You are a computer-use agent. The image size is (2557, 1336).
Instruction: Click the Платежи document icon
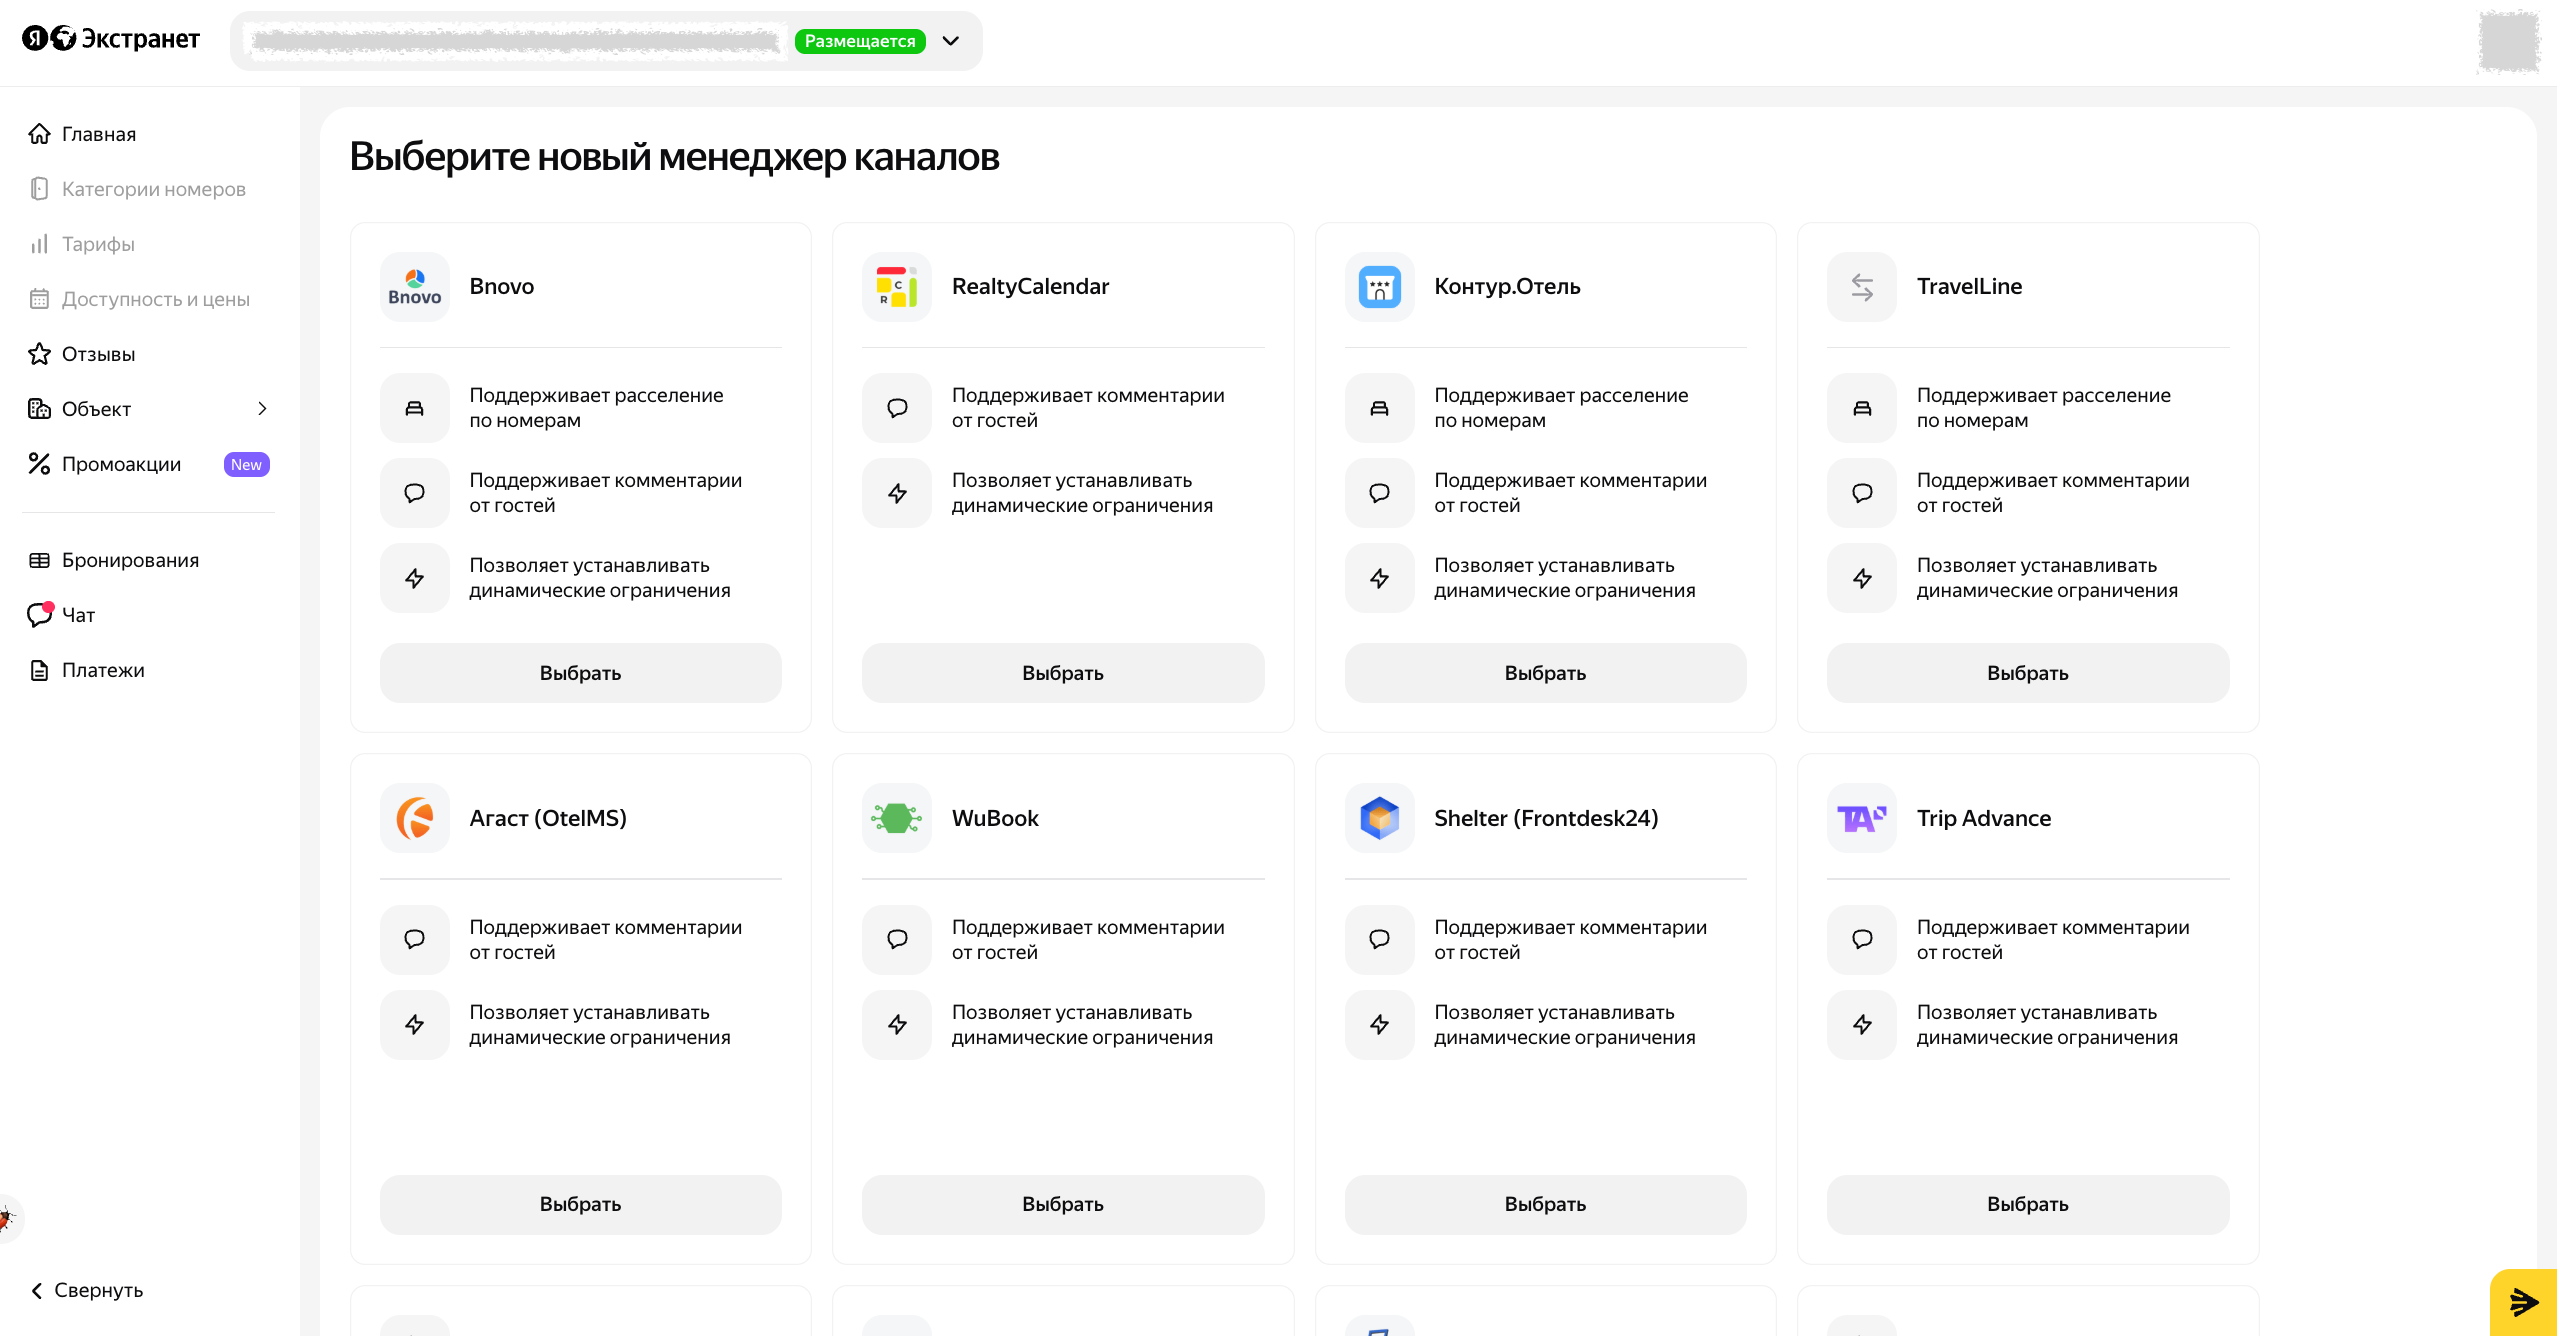click(x=39, y=670)
